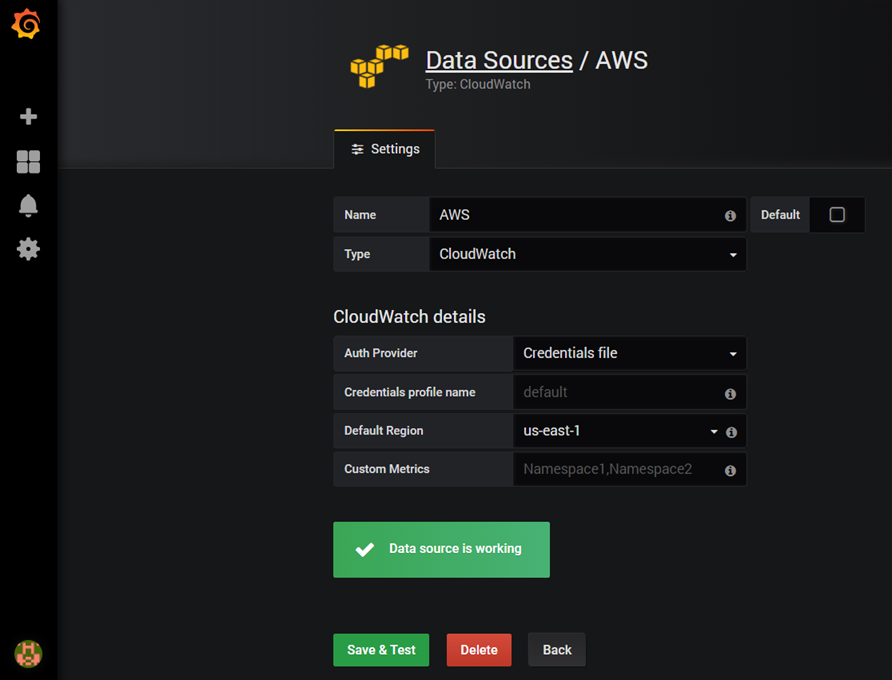
Task: Click the user avatar in sidebar
Action: pyautogui.click(x=28, y=654)
